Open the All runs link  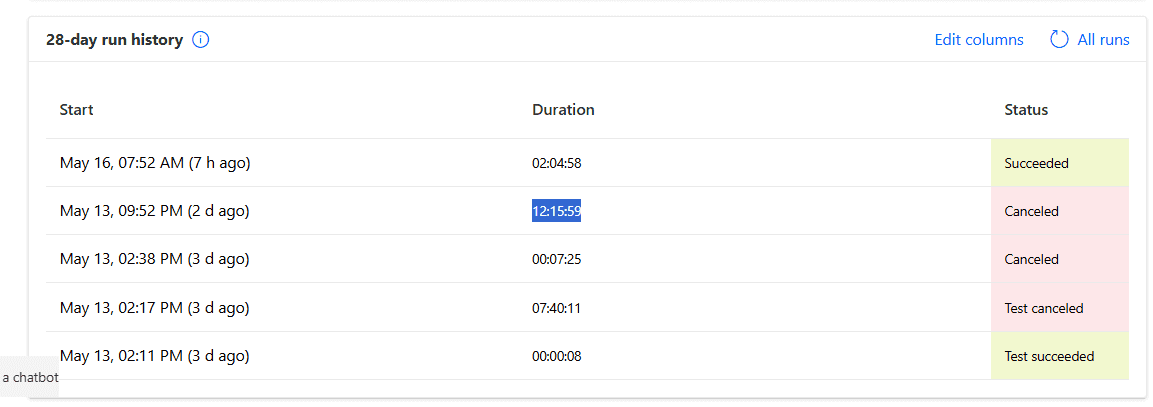(x=1103, y=40)
